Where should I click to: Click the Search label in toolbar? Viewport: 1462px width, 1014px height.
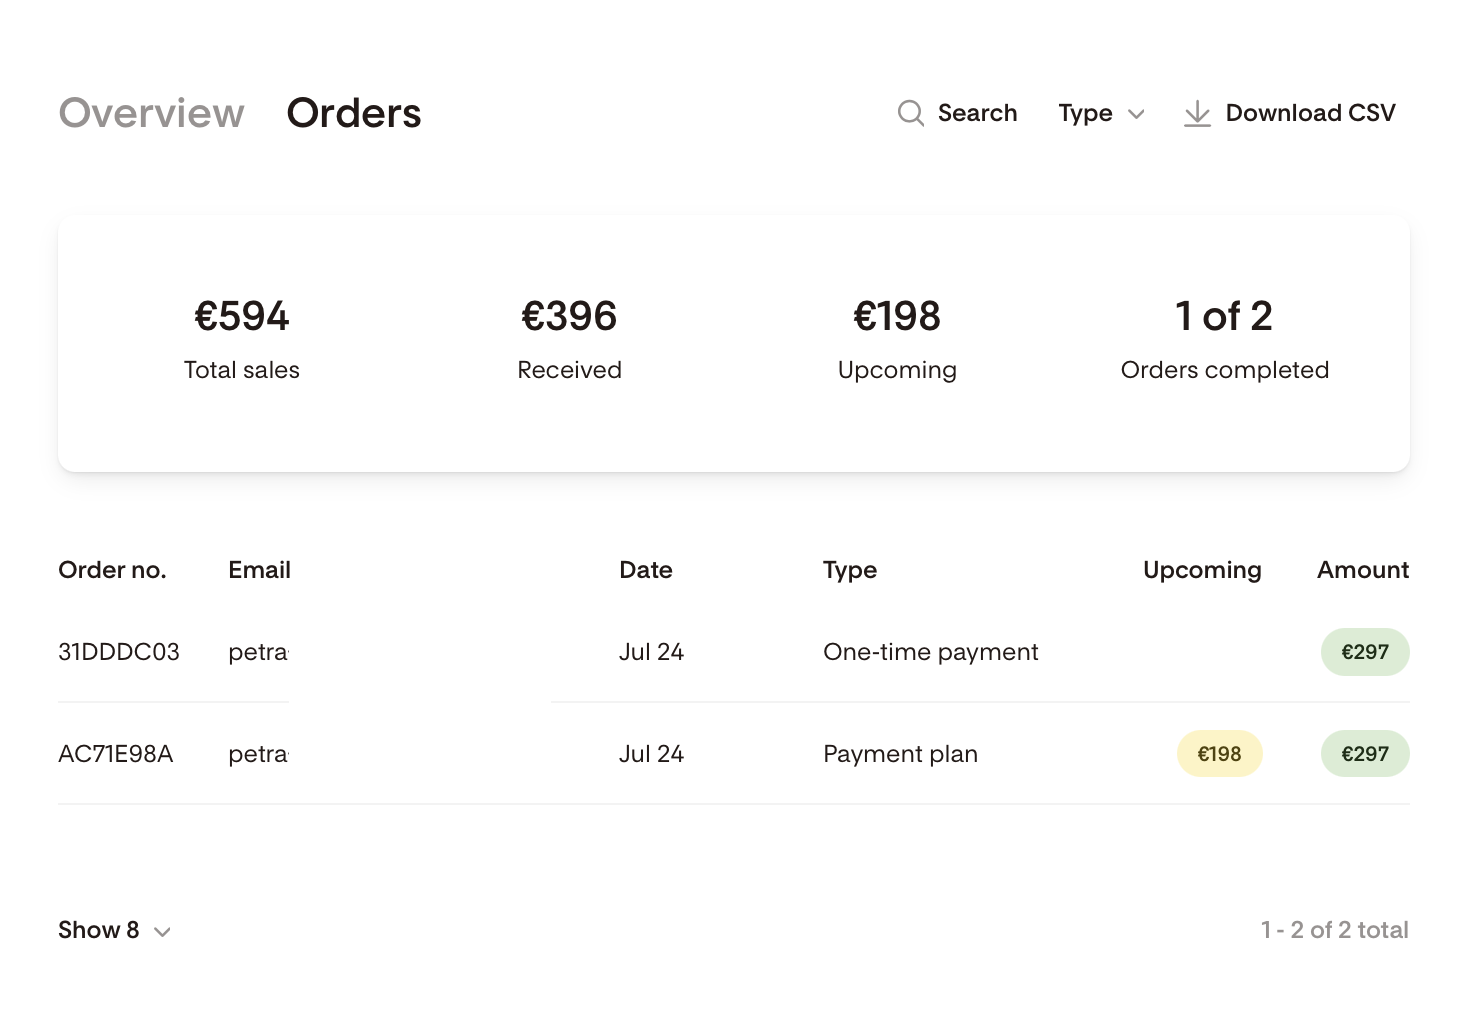pyautogui.click(x=977, y=113)
